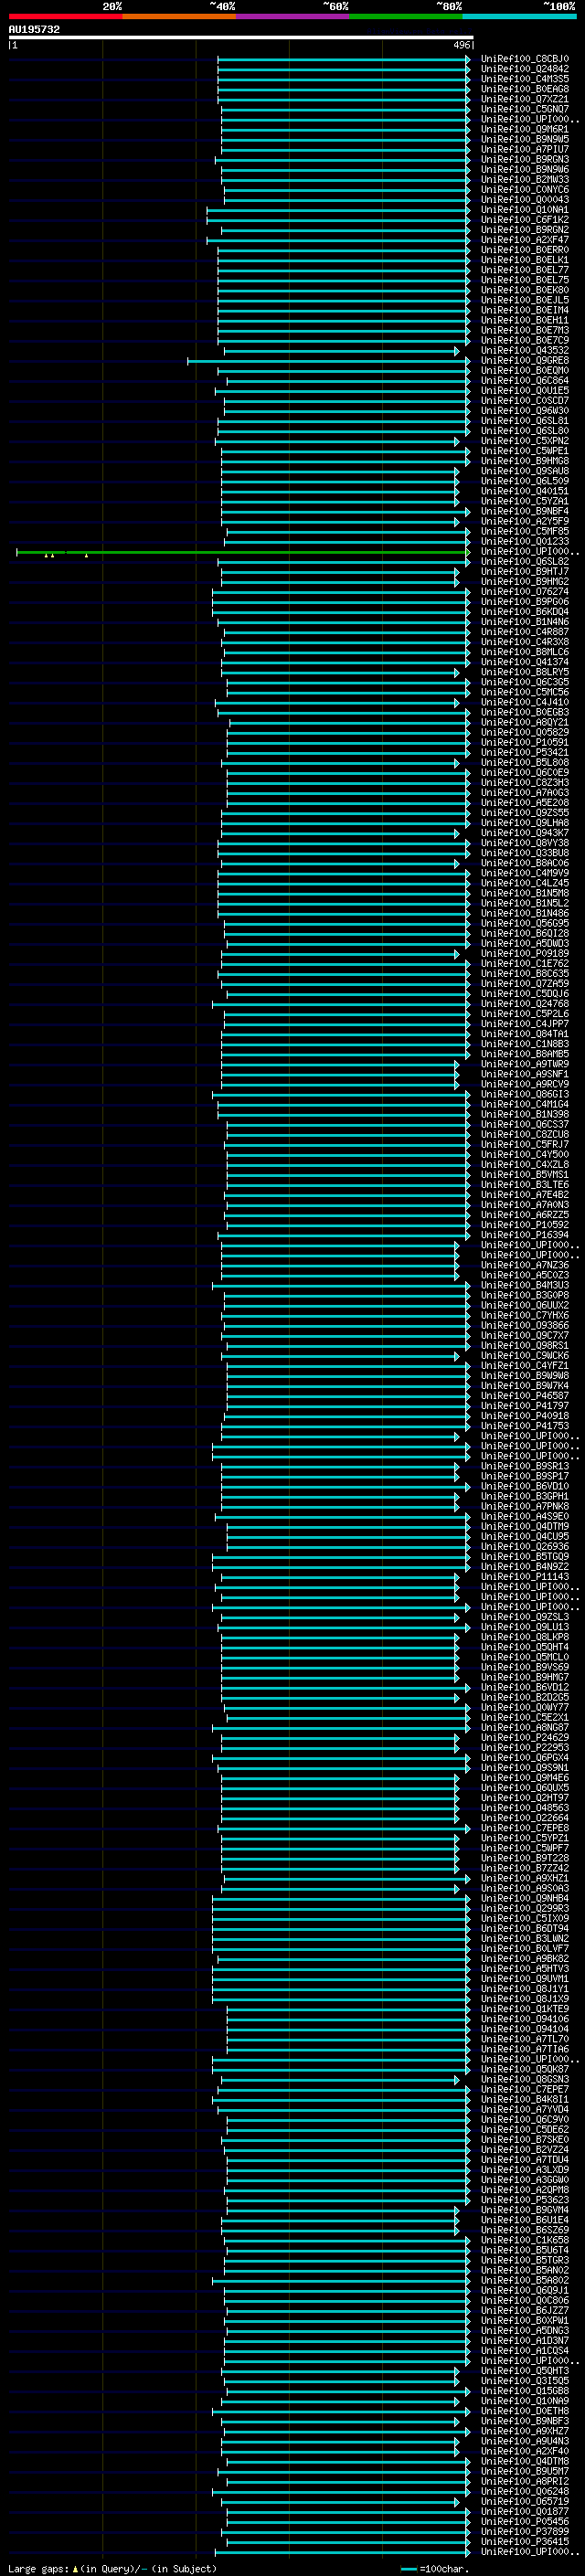Screen dimensions: 585x2576
Task: Open hit UniRef100_B1N4N6
Action: pyautogui.click(x=525, y=622)
